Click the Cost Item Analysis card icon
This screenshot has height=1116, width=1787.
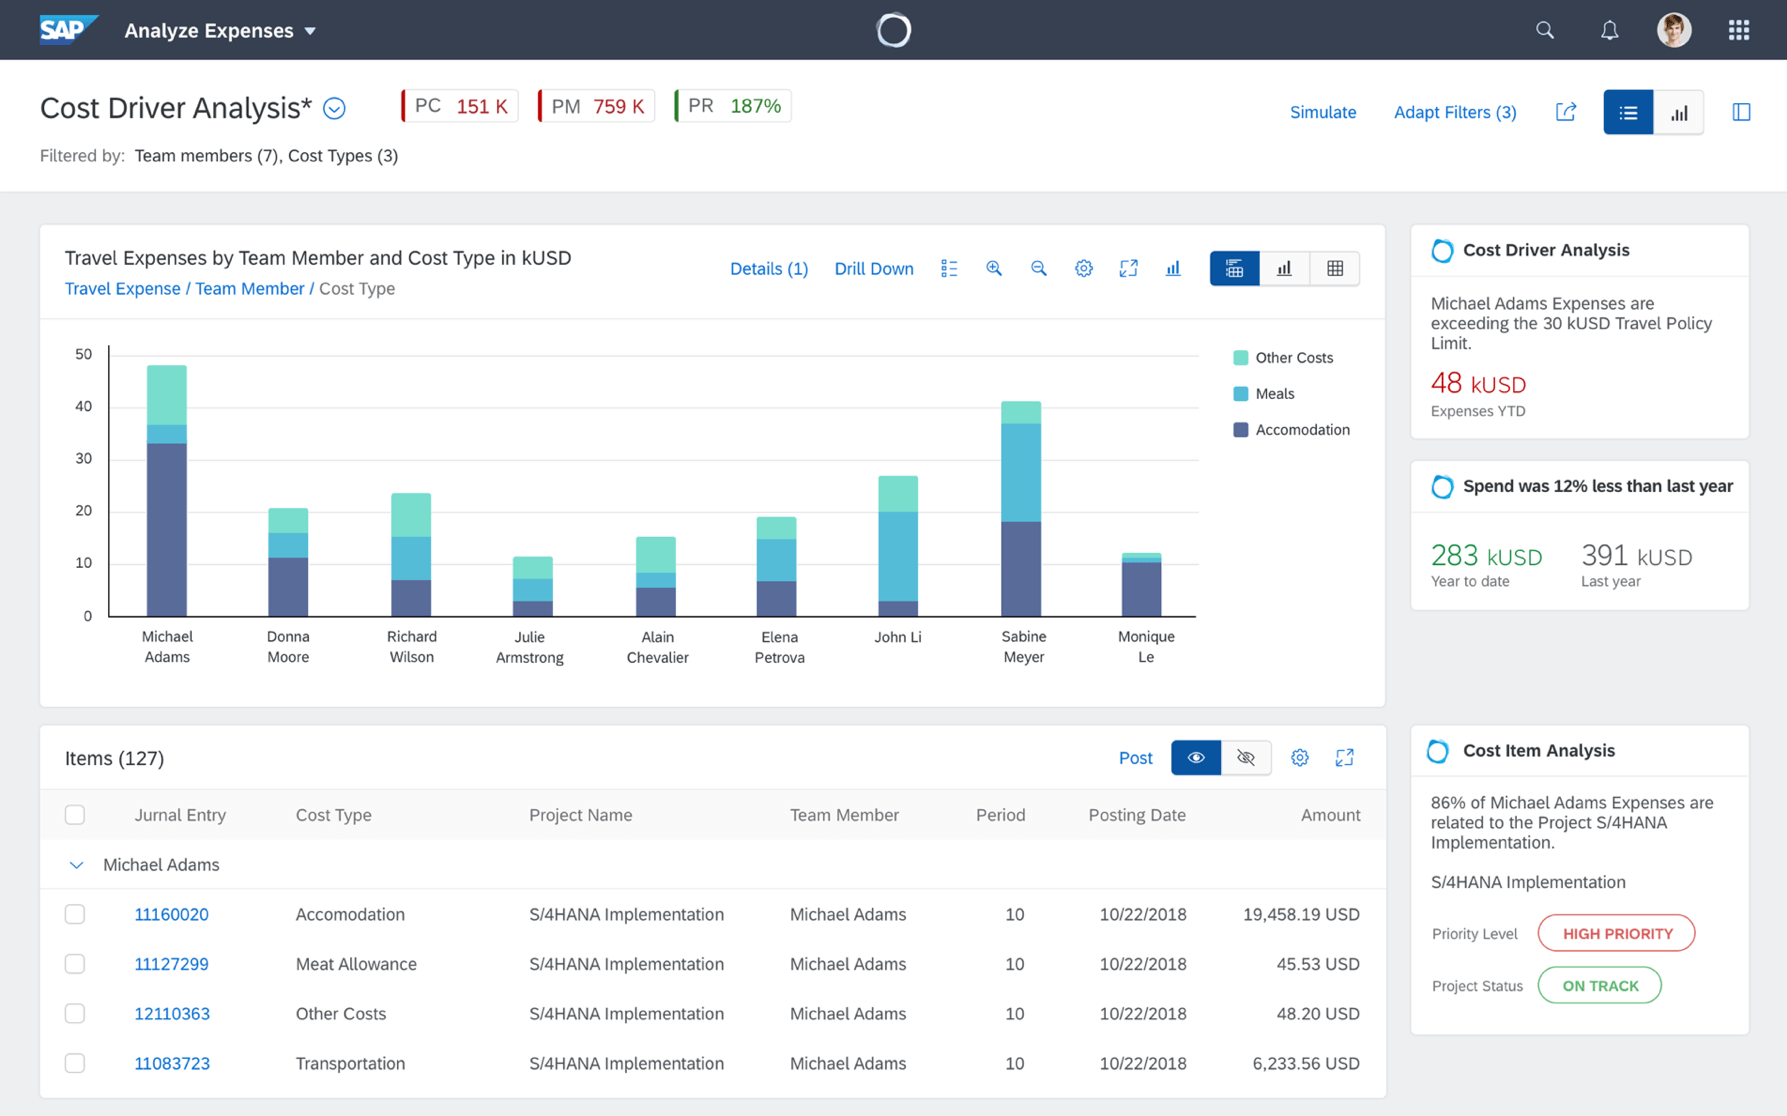(1438, 751)
